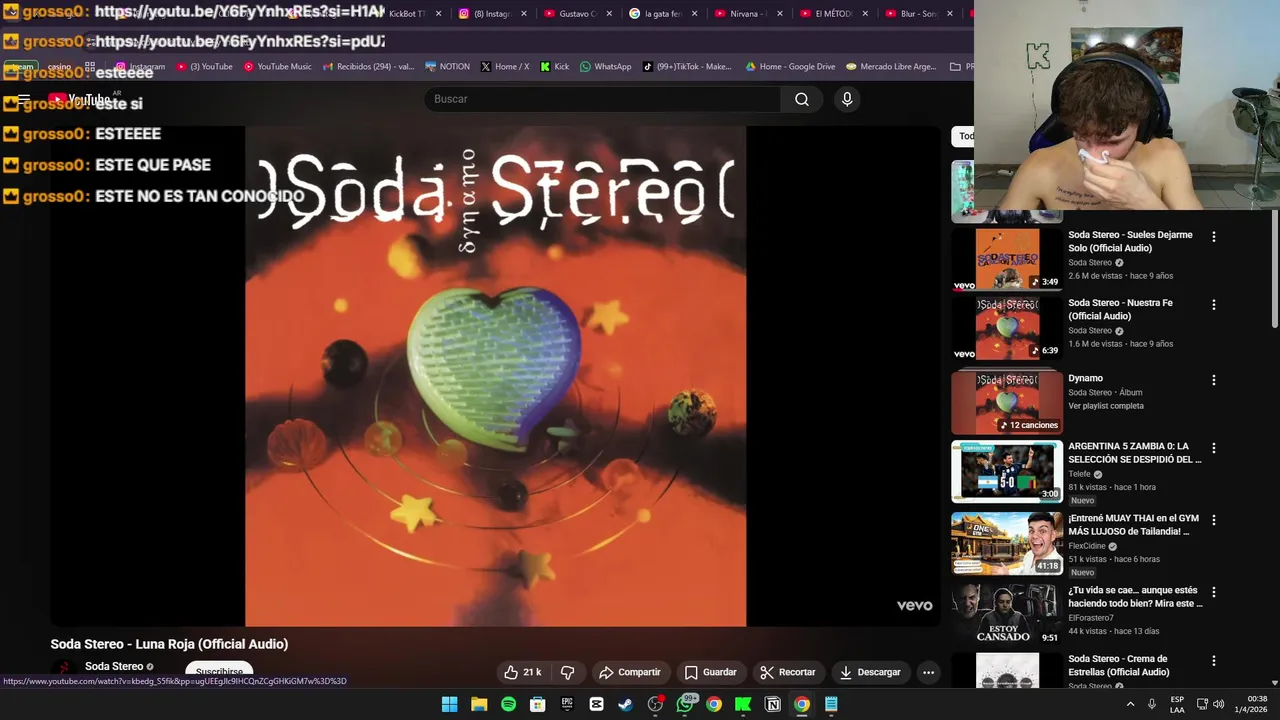Viewport: 1280px width, 720px height.
Task: Open Epic Games Launcher from taskbar
Action: pos(567,704)
